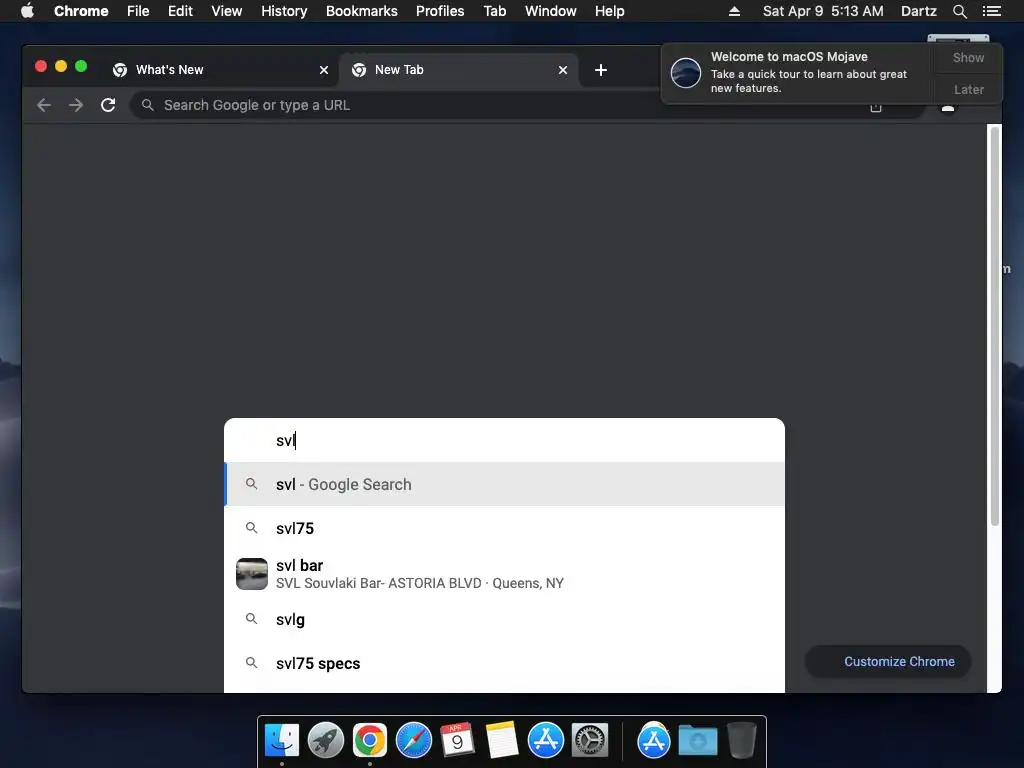The height and width of the screenshot is (768, 1024).
Task: Click the Chrome profile avatar icon
Action: pyautogui.click(x=948, y=107)
